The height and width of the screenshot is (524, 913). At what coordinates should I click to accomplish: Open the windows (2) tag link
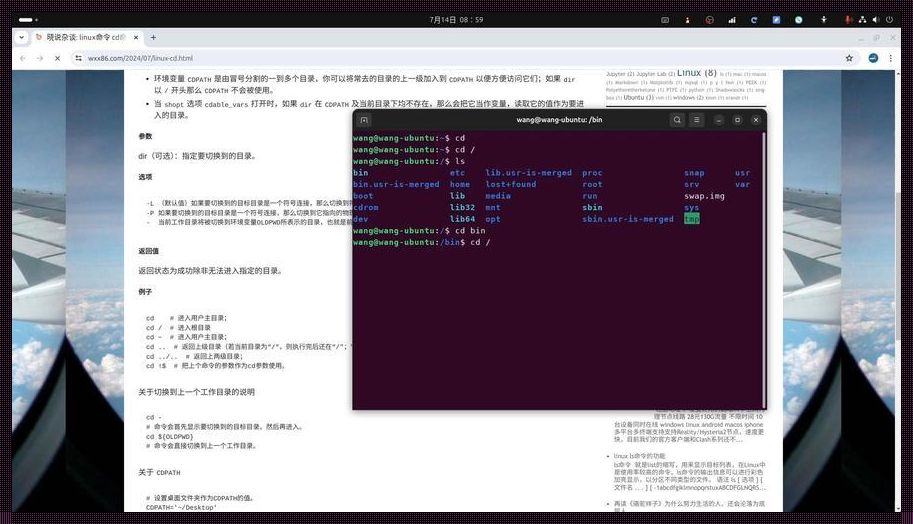pyautogui.click(x=689, y=97)
